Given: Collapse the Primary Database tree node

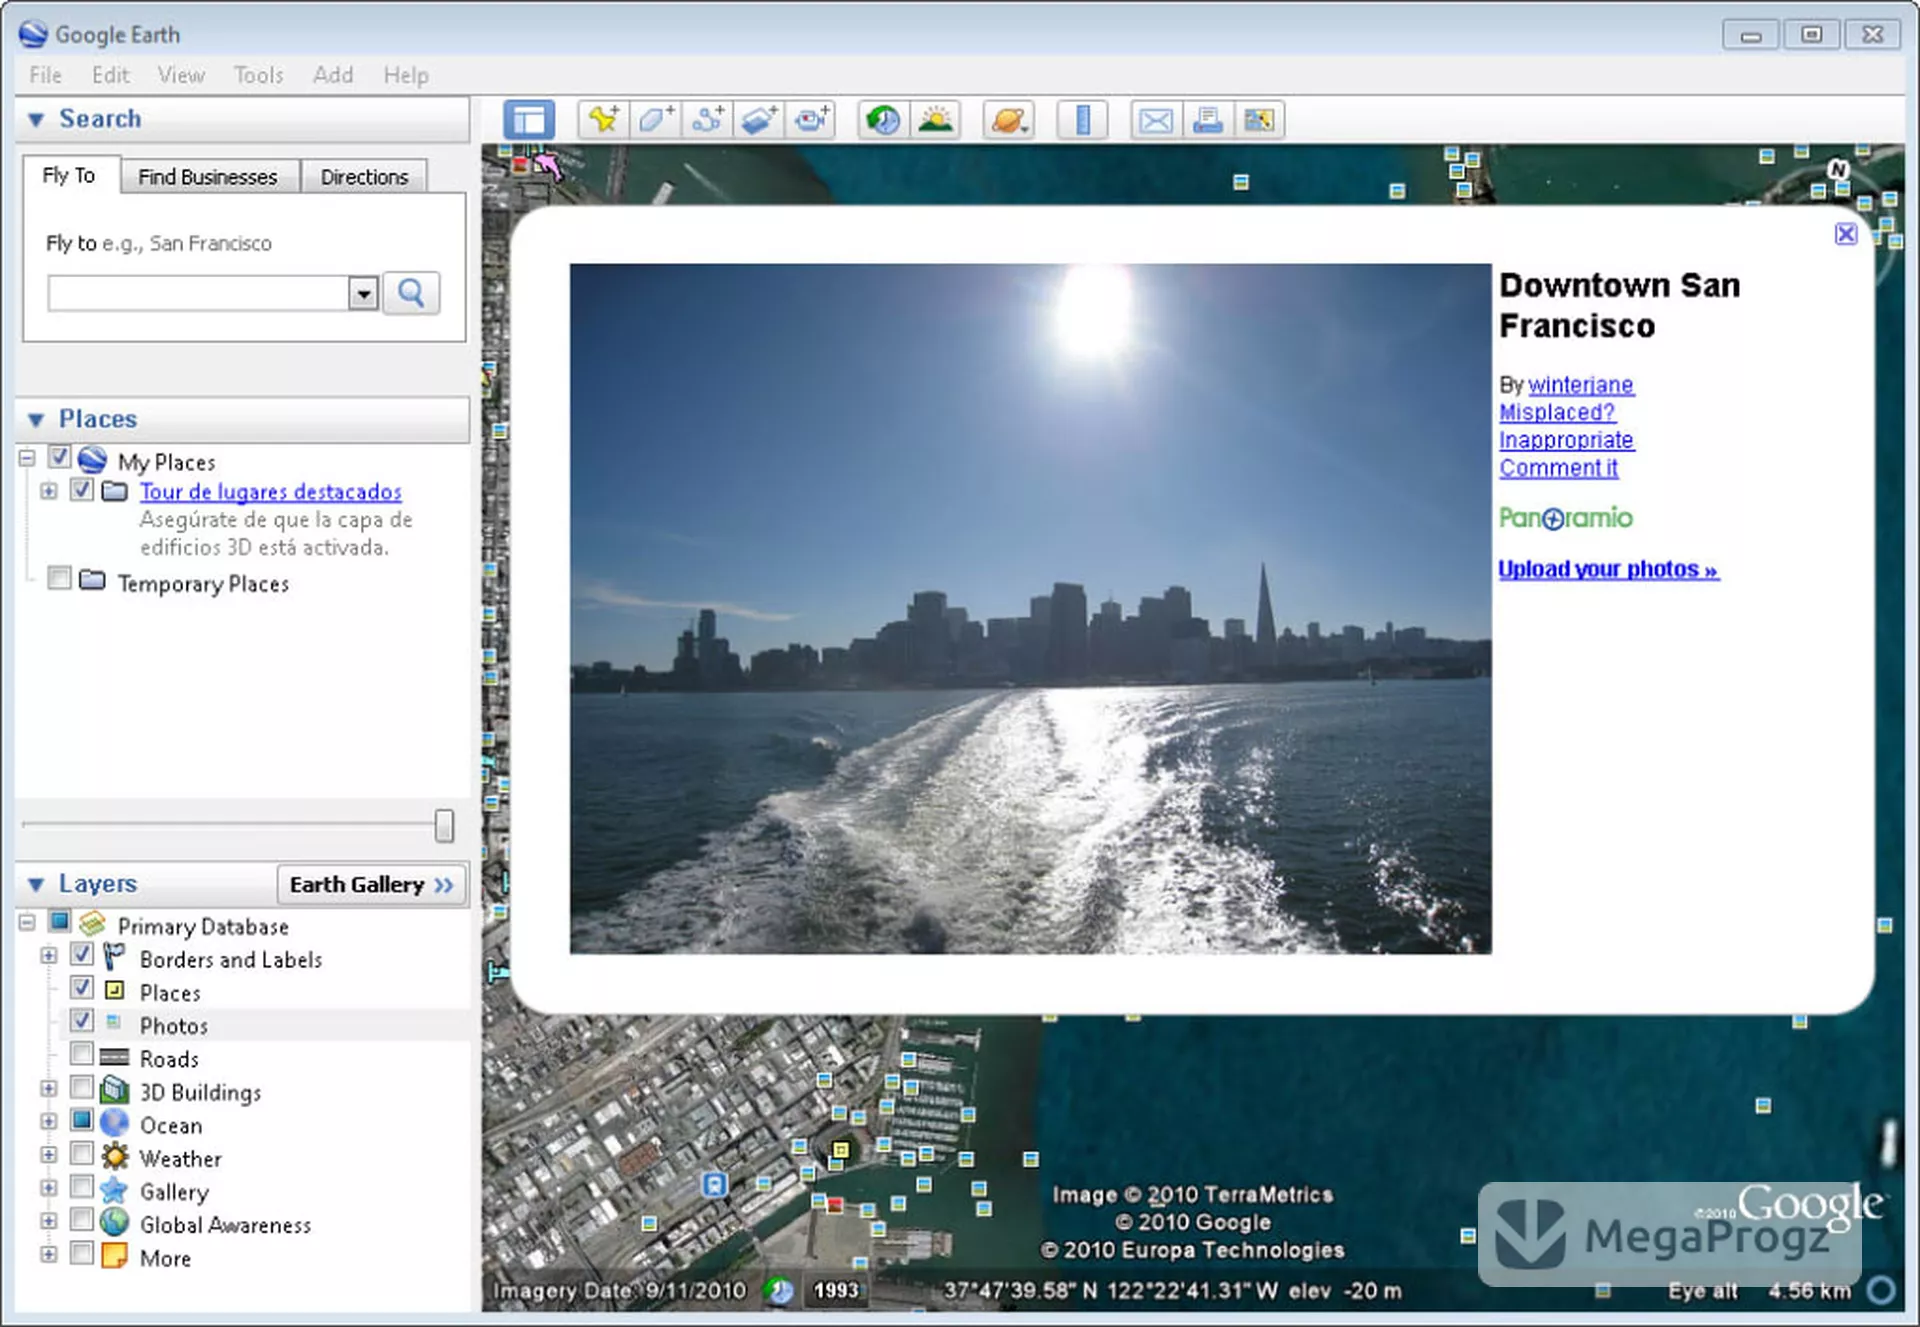Looking at the screenshot, I should [x=27, y=922].
